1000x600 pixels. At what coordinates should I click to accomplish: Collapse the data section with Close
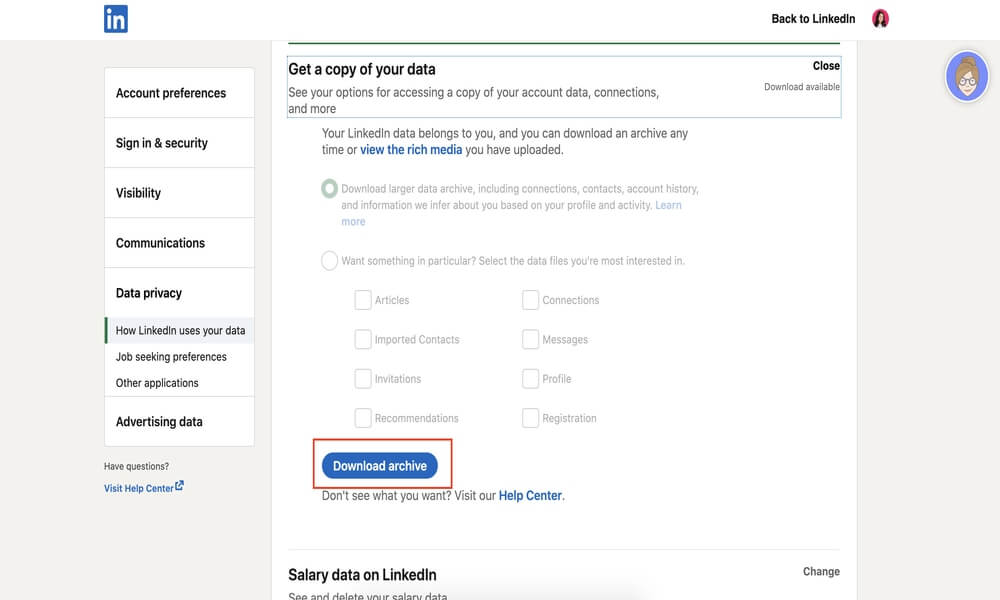826,66
